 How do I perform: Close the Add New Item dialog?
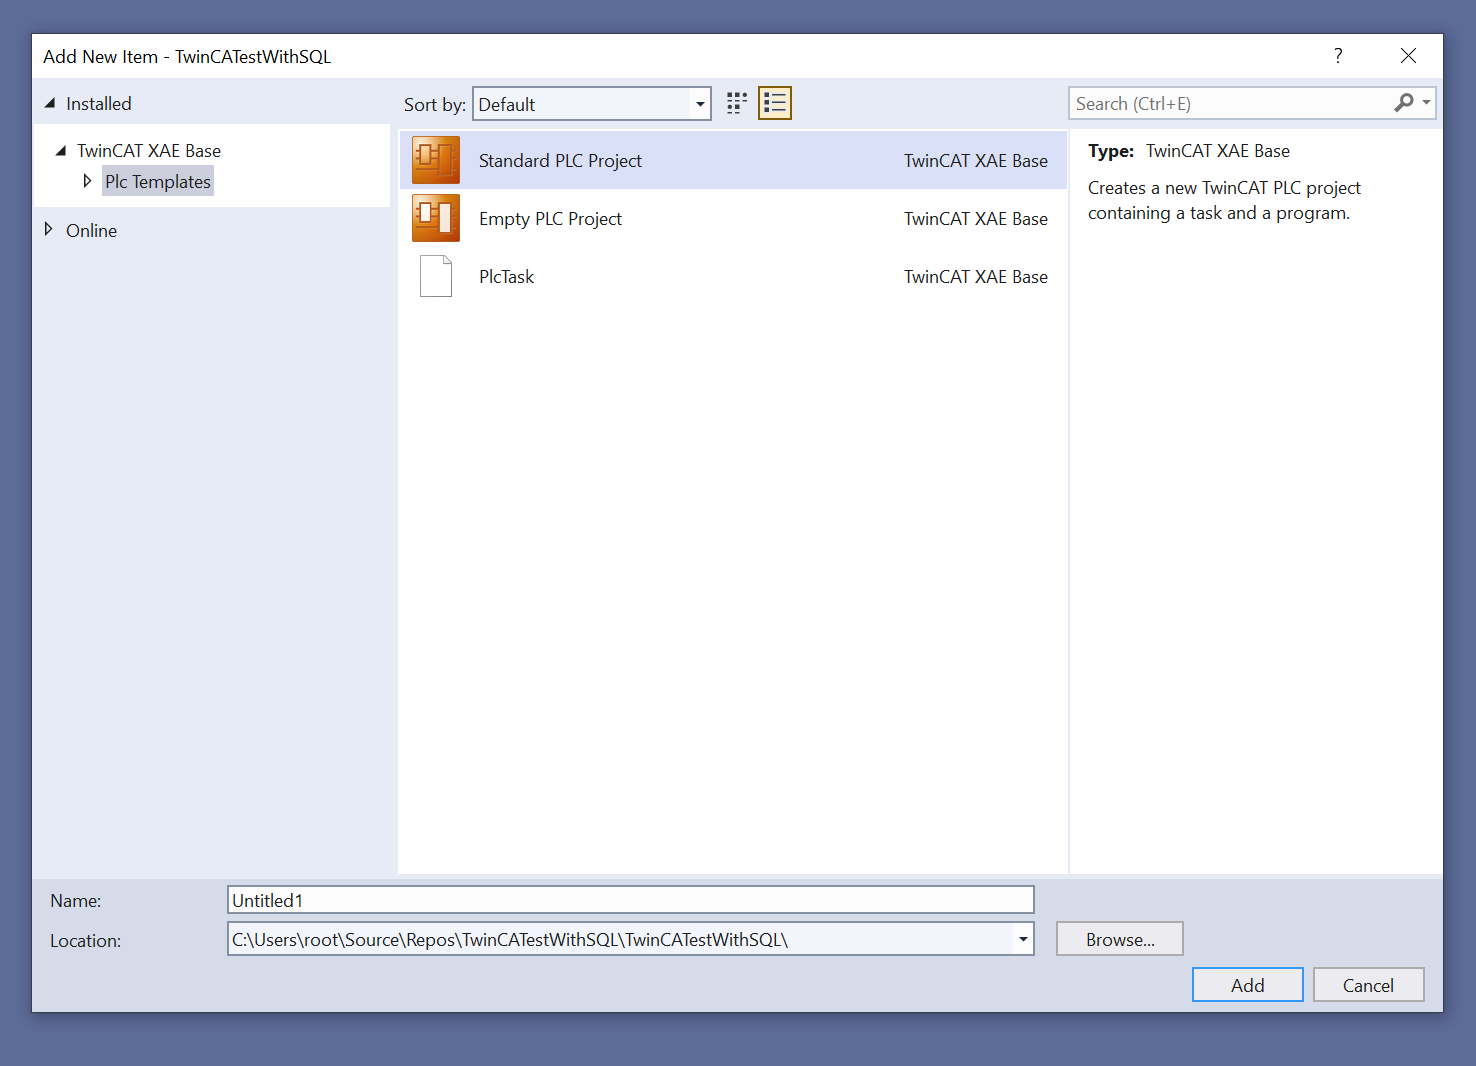point(1408,56)
